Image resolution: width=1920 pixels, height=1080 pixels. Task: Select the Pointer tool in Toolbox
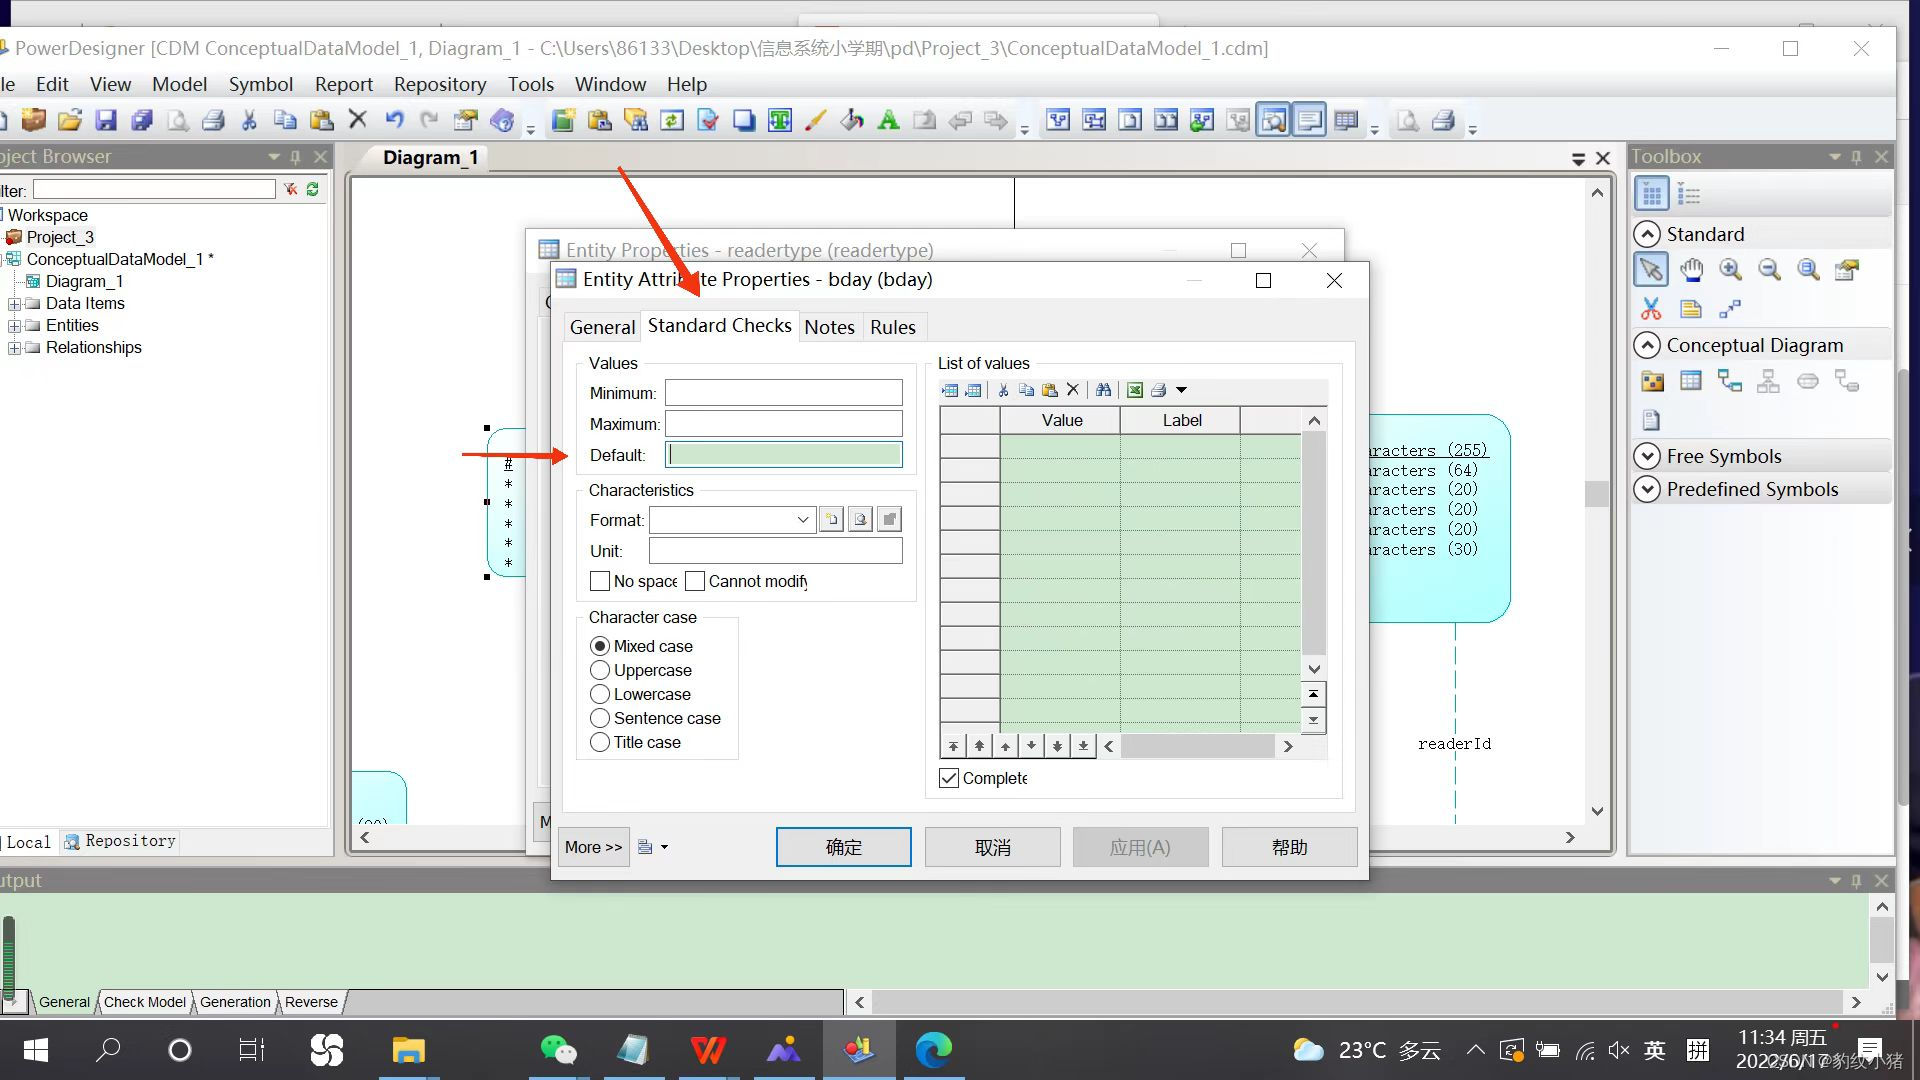(1651, 270)
